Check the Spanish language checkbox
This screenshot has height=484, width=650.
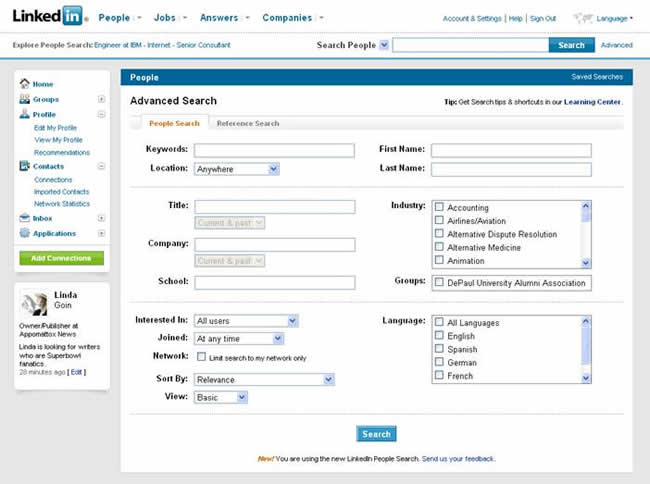point(439,348)
